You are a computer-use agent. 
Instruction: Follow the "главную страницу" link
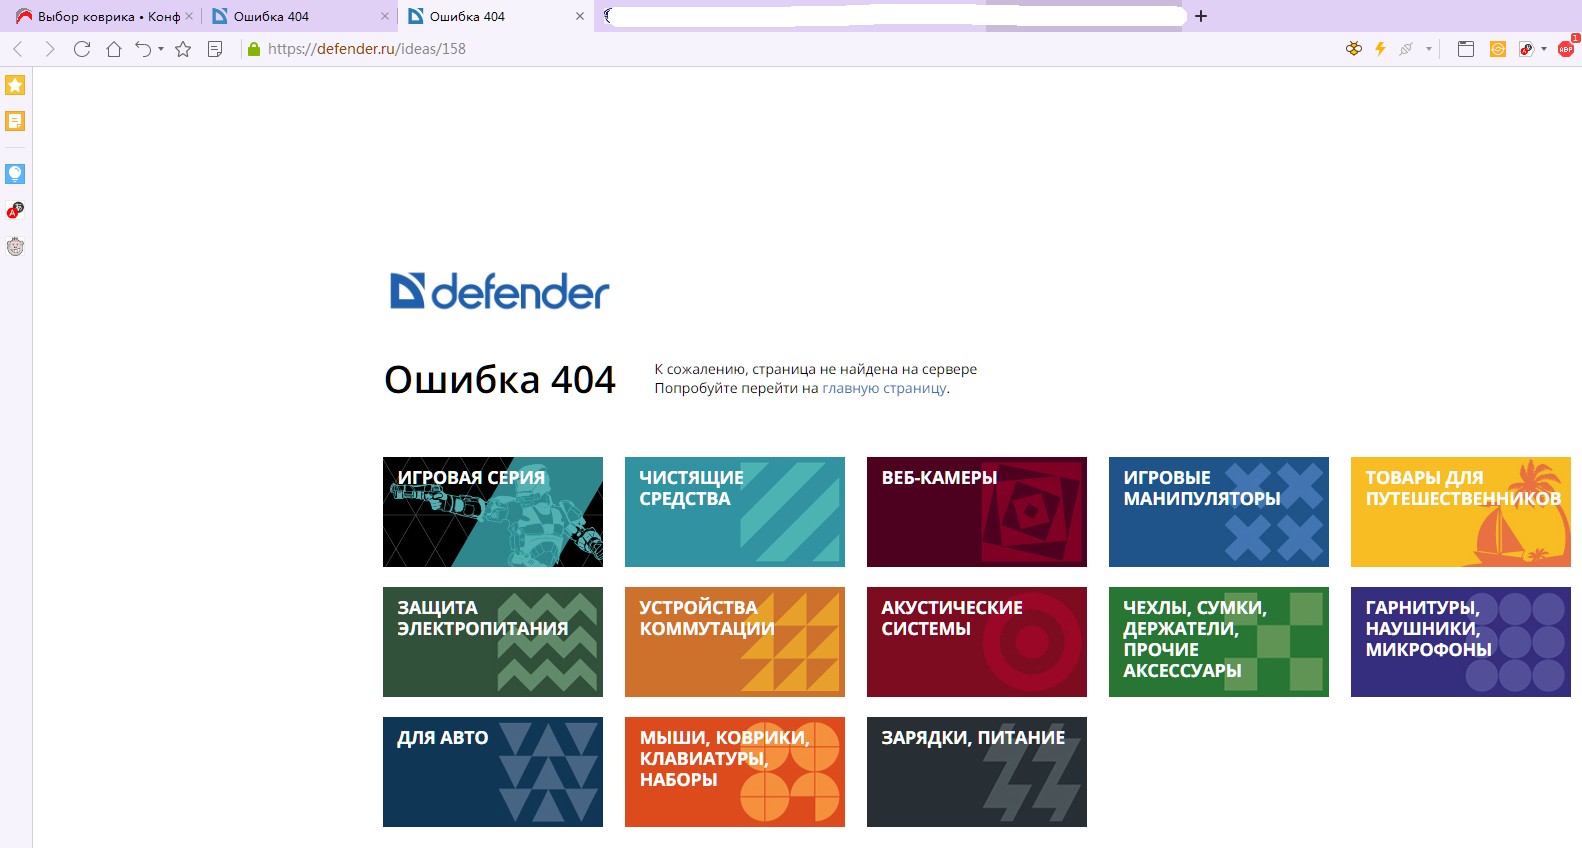tap(884, 388)
